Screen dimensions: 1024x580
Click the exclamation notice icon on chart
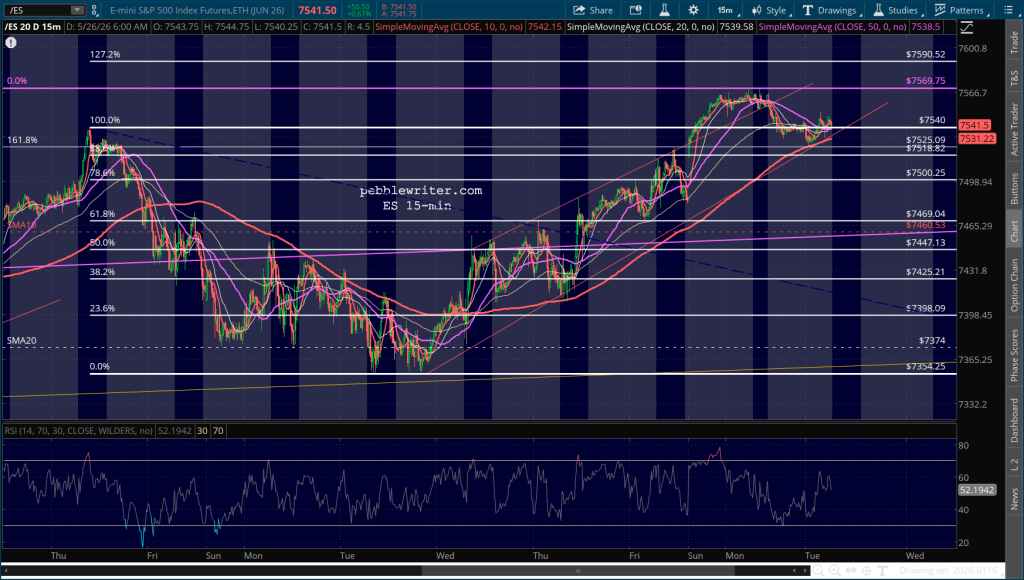coord(10,42)
